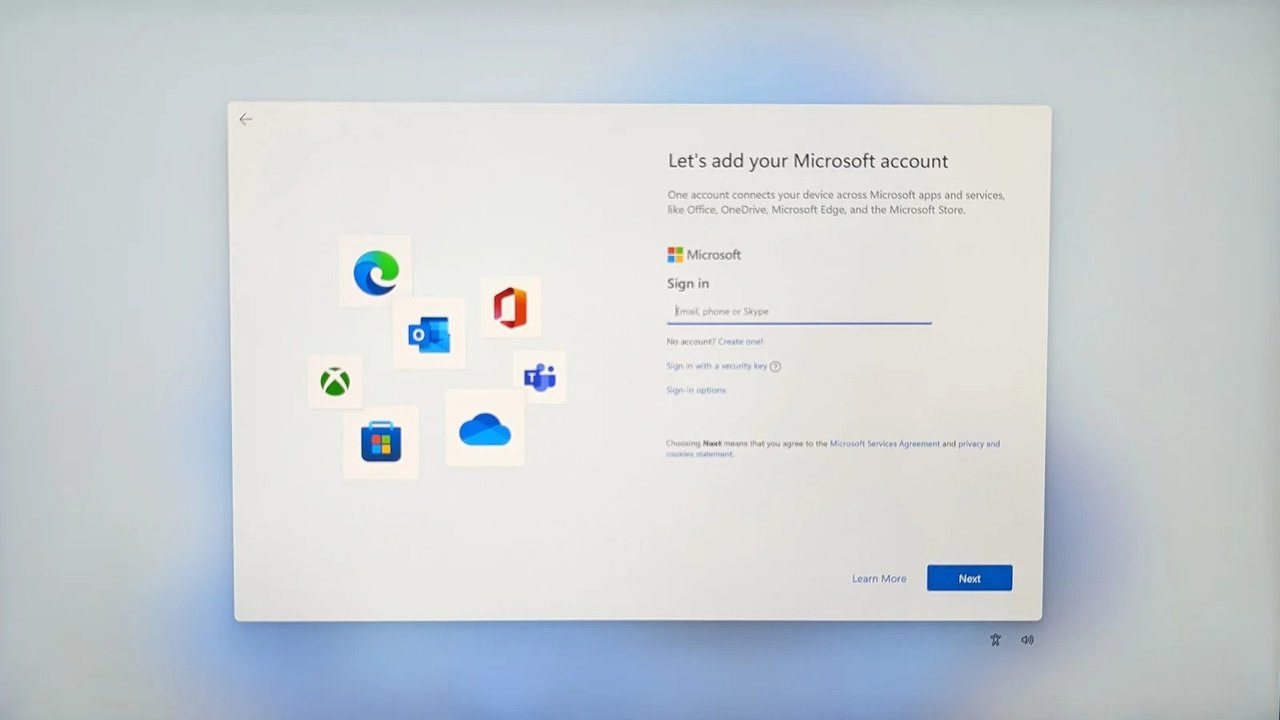The height and width of the screenshot is (720, 1280).
Task: Click the Microsoft Teams icon tile
Action: point(540,377)
